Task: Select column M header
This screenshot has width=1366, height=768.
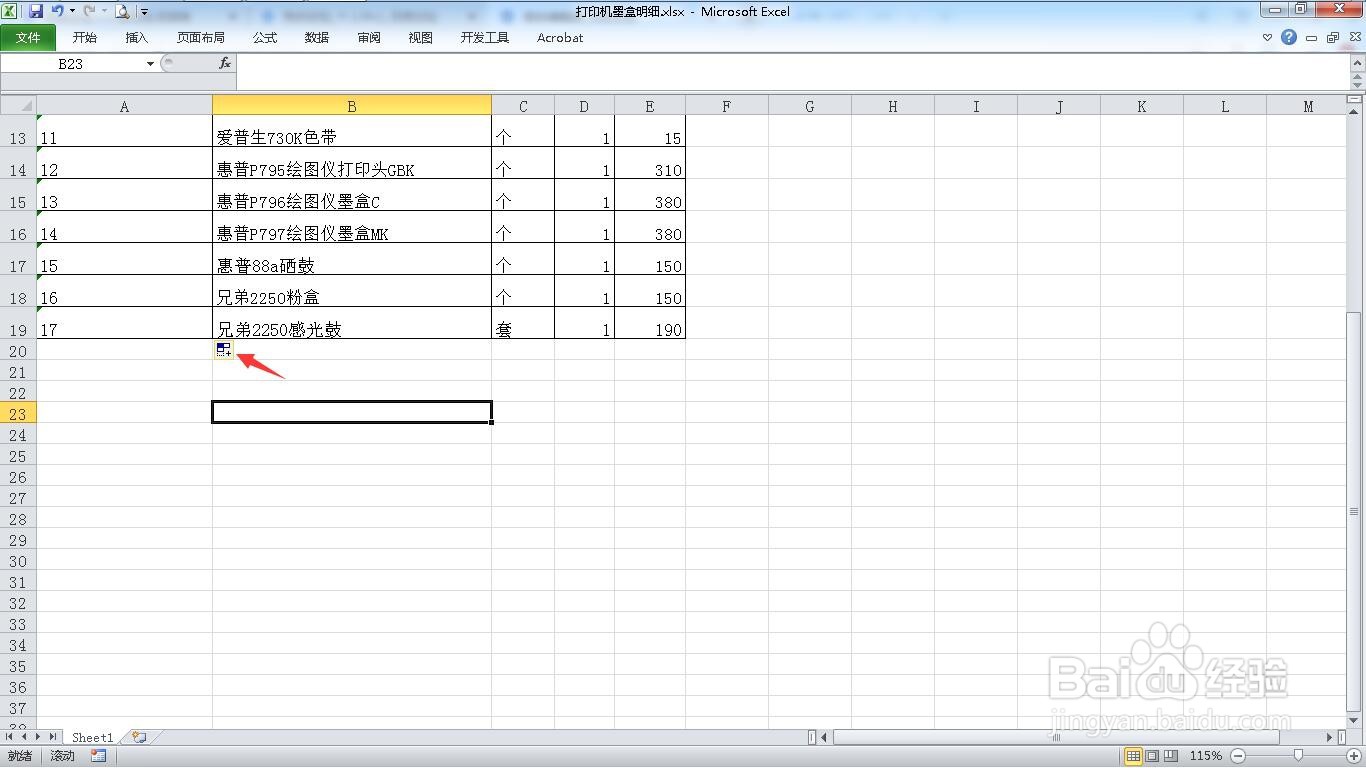Action: point(1307,106)
